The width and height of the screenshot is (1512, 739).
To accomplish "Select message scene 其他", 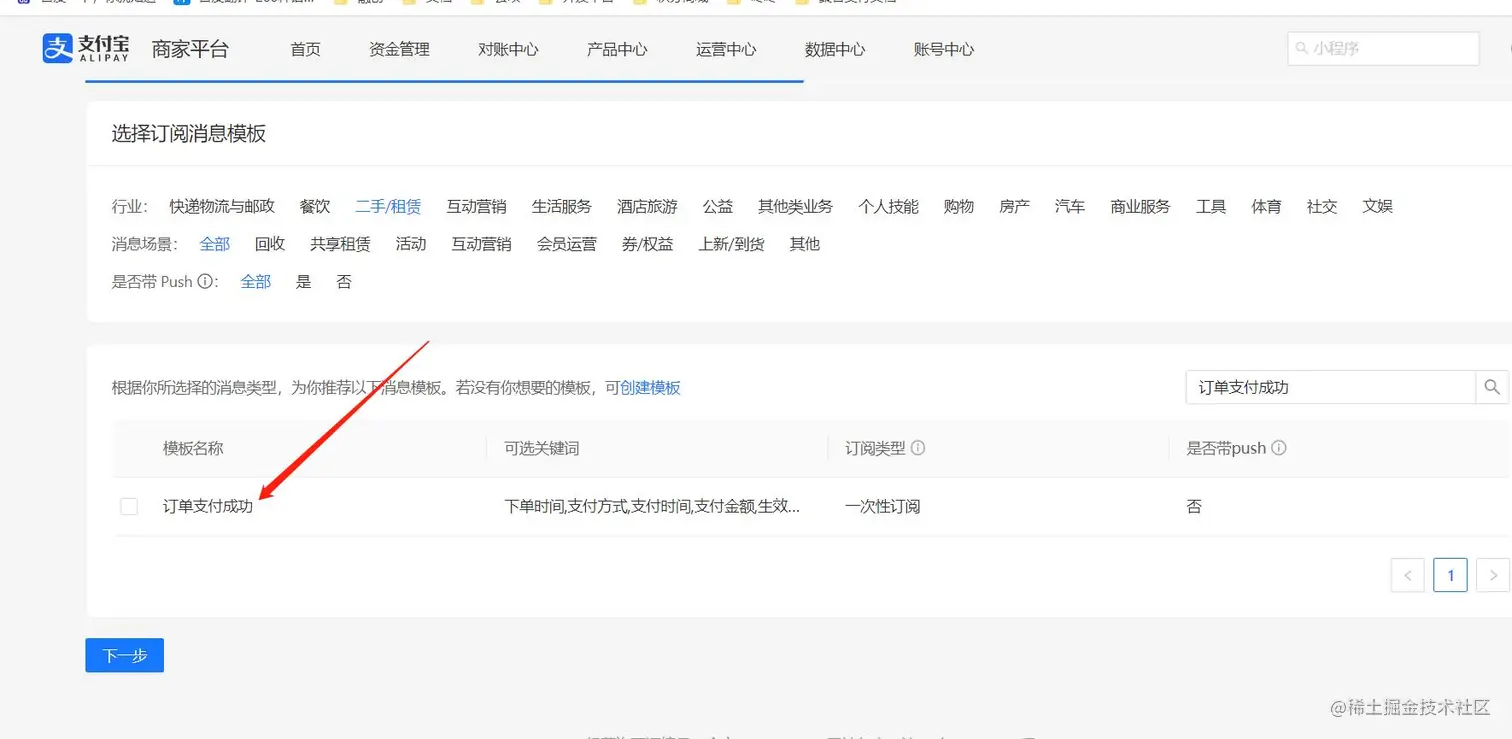I will 805,244.
